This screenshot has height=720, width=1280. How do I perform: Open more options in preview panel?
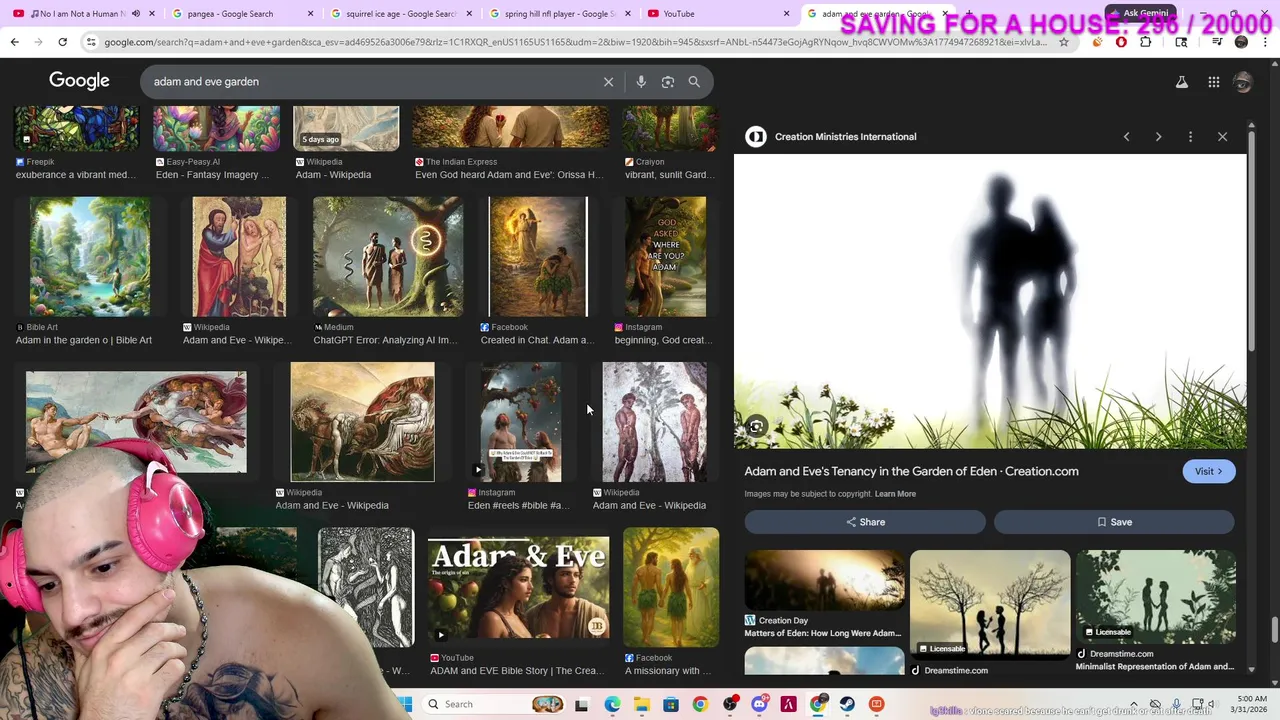pos(1190,137)
